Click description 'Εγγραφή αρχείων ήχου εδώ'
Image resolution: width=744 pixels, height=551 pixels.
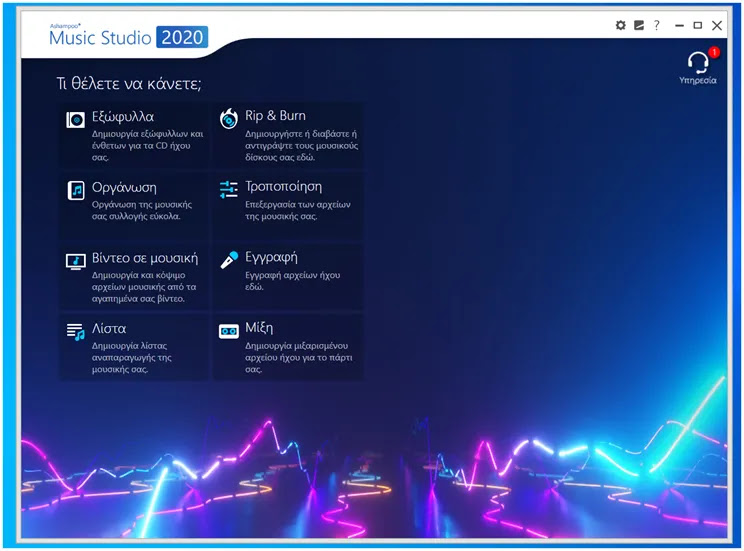point(293,281)
